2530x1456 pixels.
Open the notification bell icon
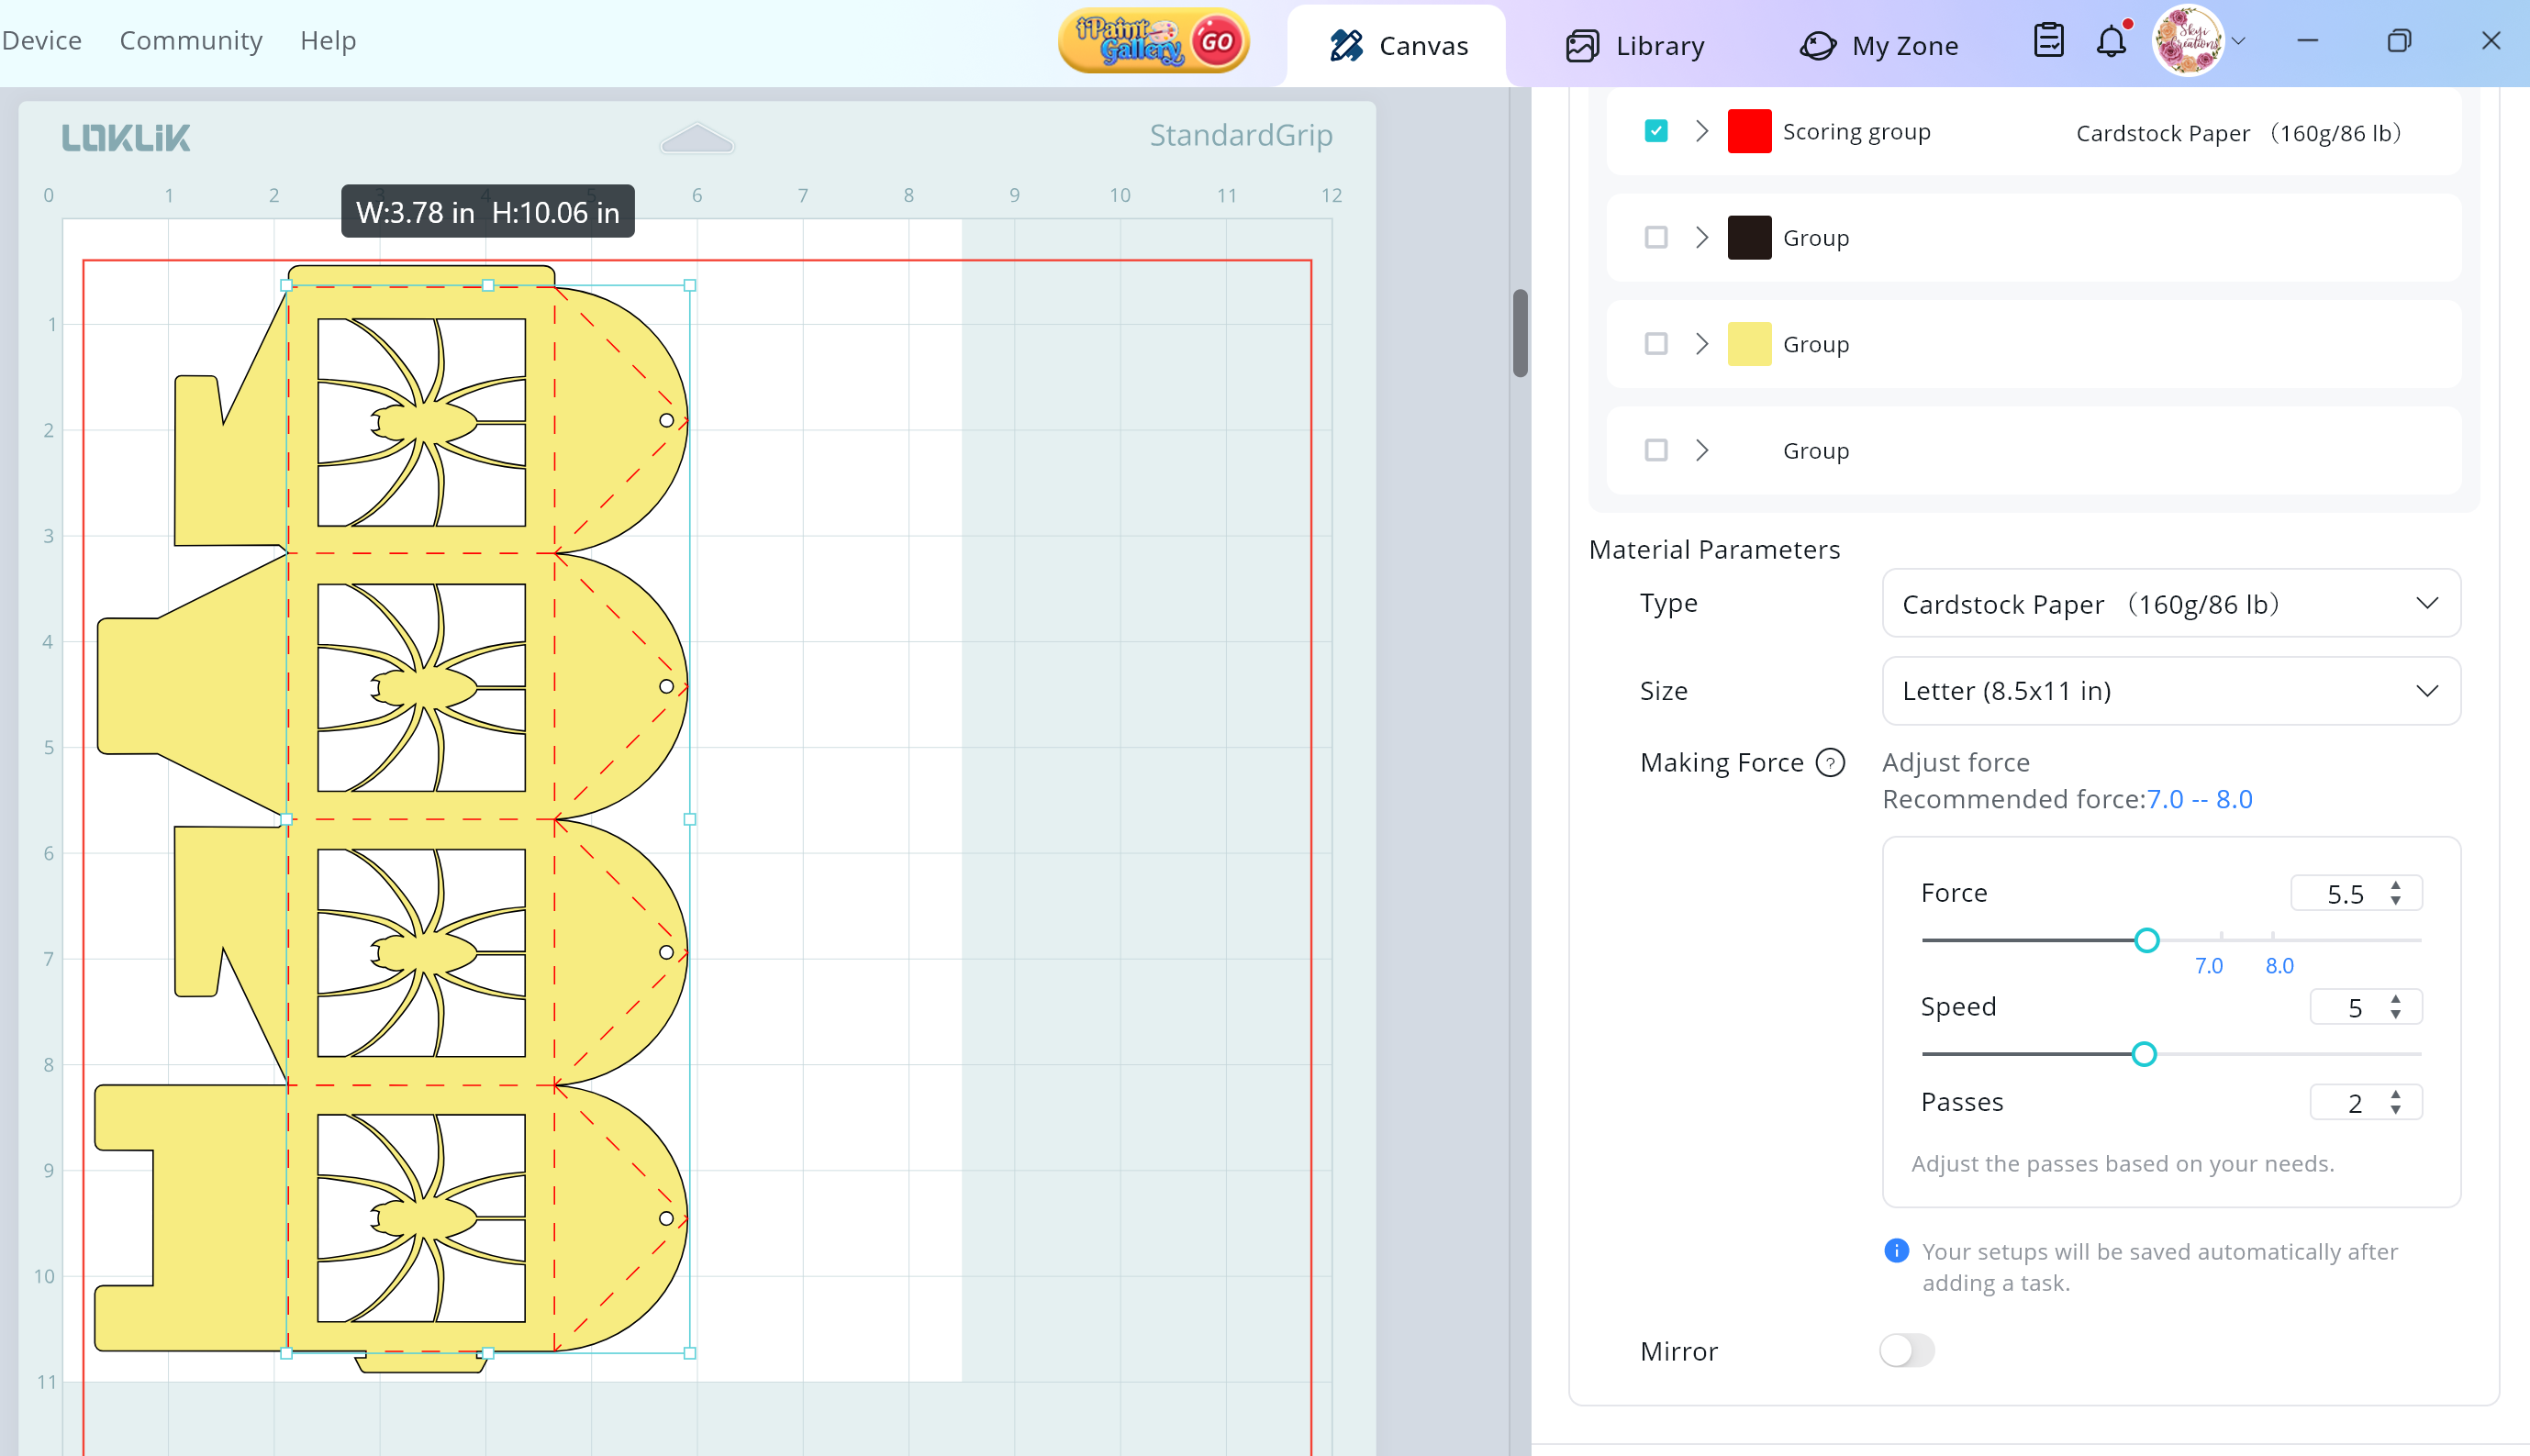point(2110,42)
